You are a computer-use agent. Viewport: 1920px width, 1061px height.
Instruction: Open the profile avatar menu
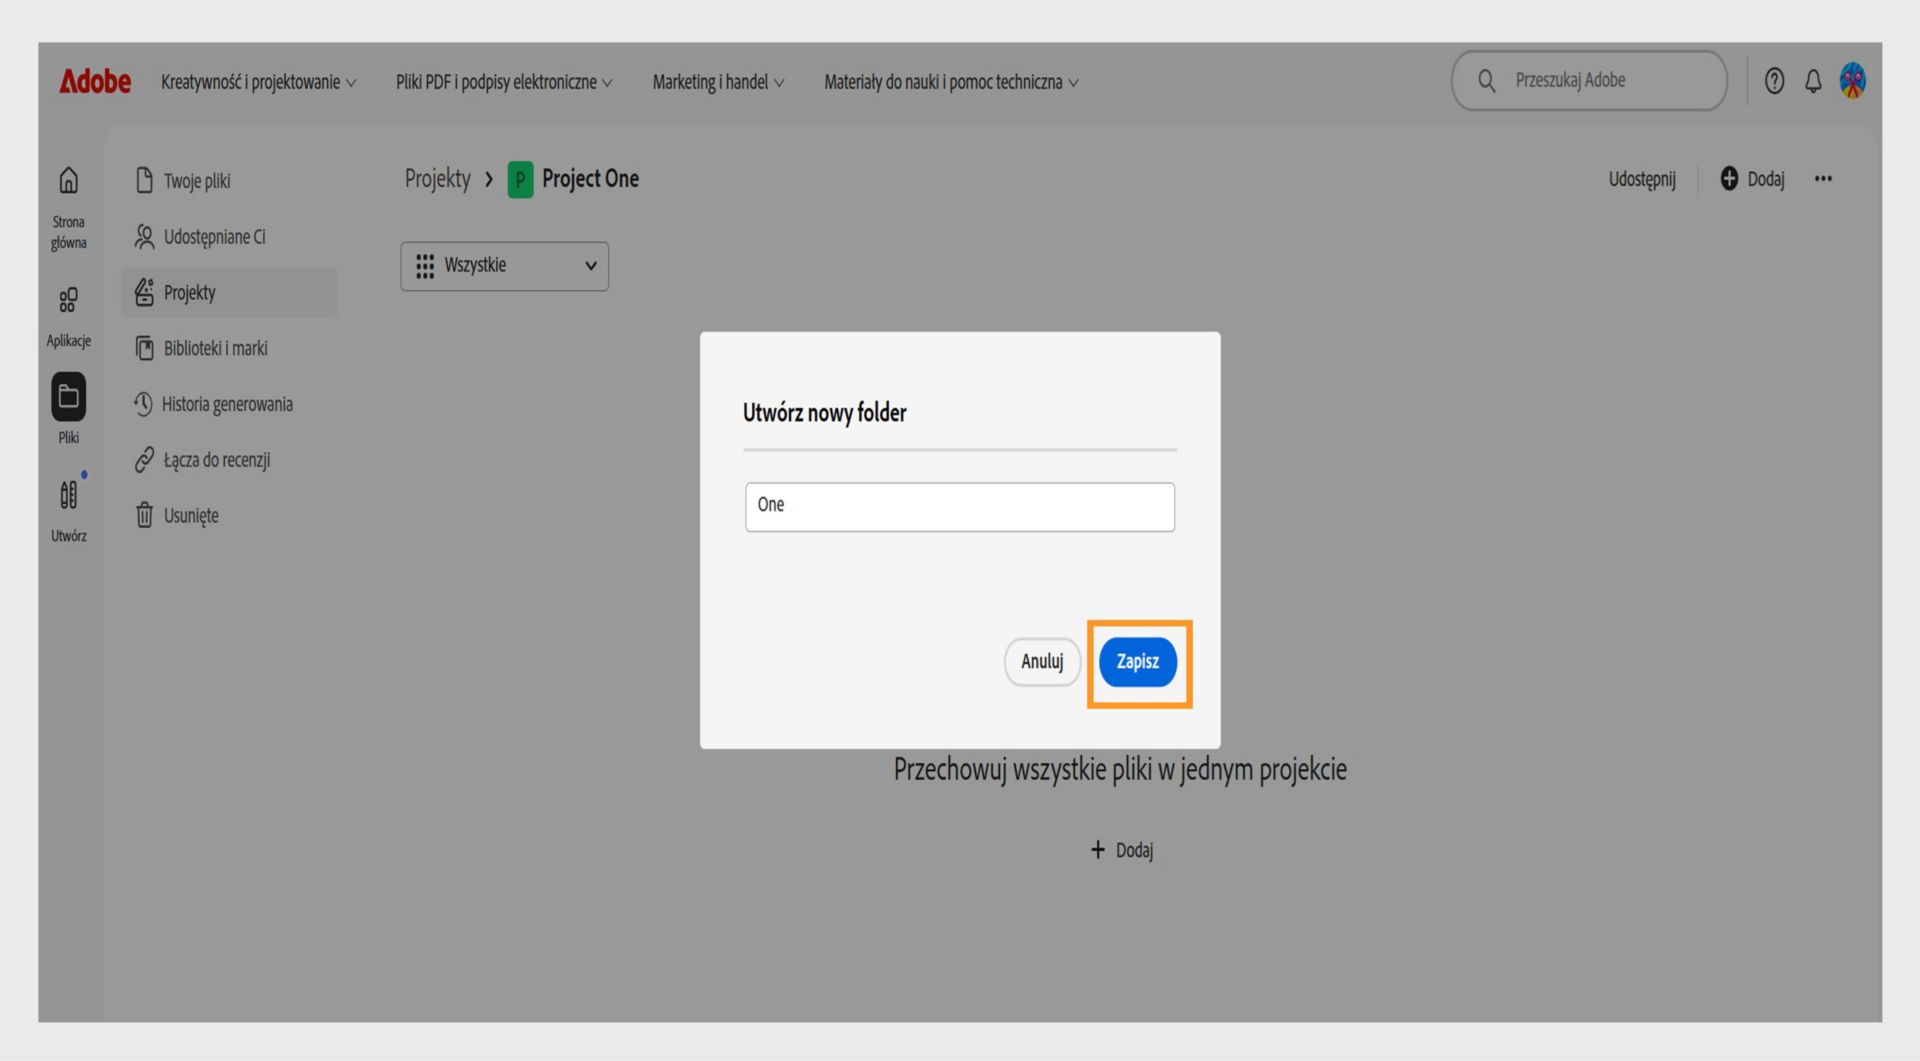pyautogui.click(x=1854, y=81)
